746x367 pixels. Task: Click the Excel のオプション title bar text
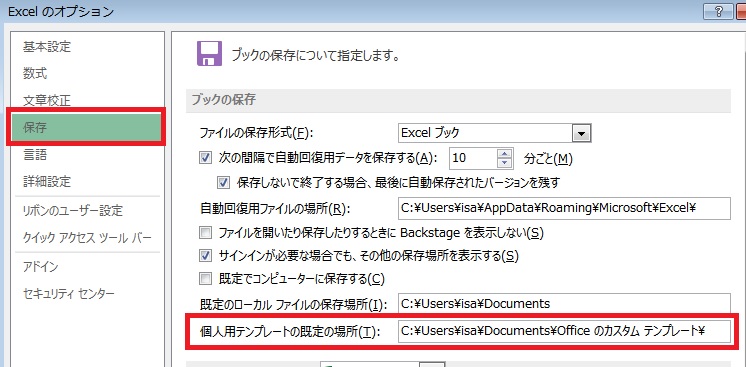[x=61, y=11]
